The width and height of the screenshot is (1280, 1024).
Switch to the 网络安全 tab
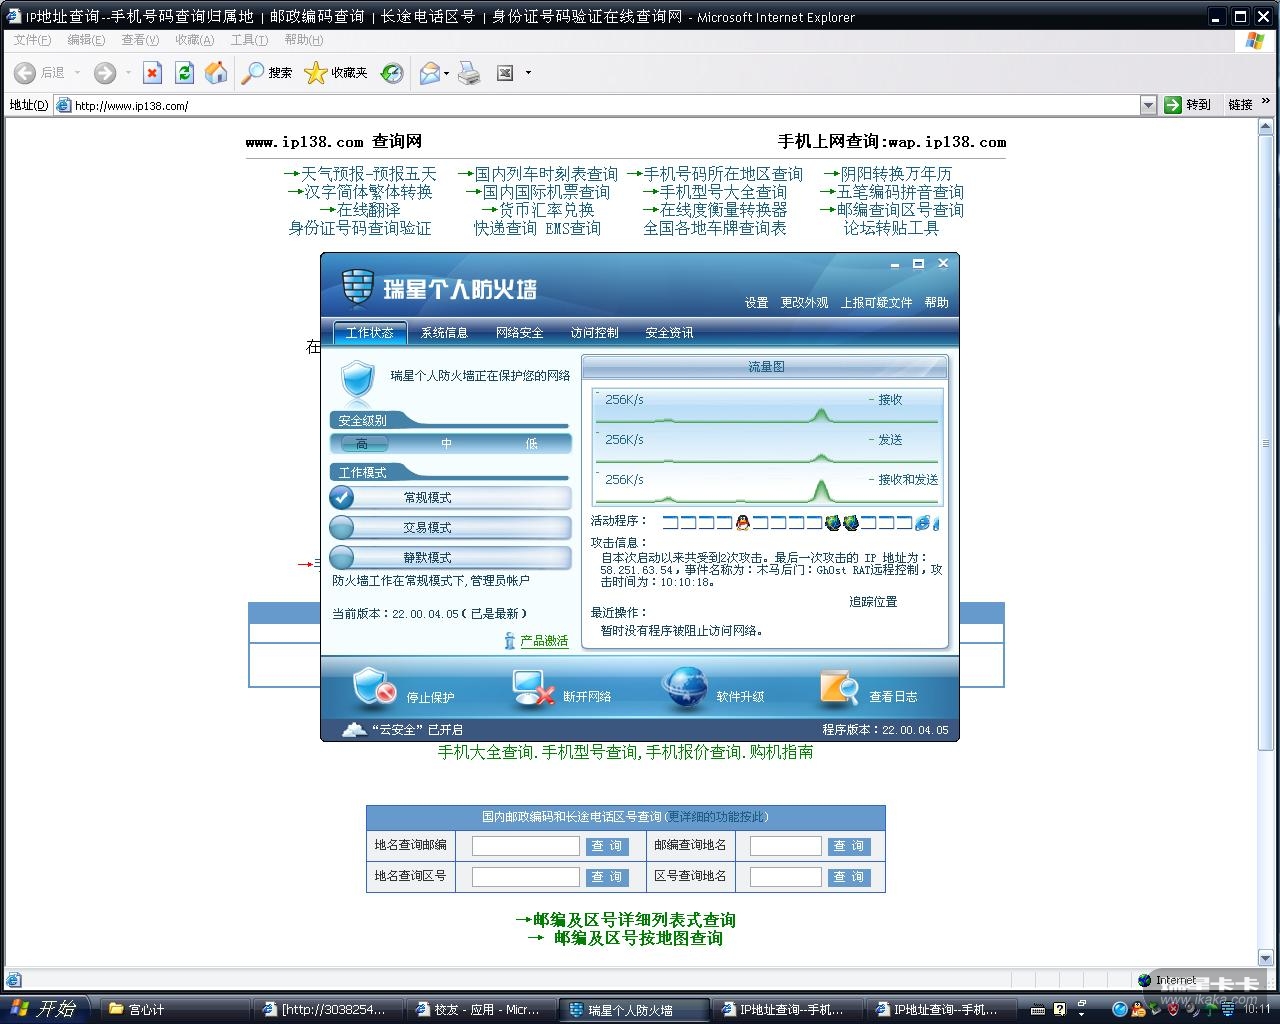click(x=520, y=333)
